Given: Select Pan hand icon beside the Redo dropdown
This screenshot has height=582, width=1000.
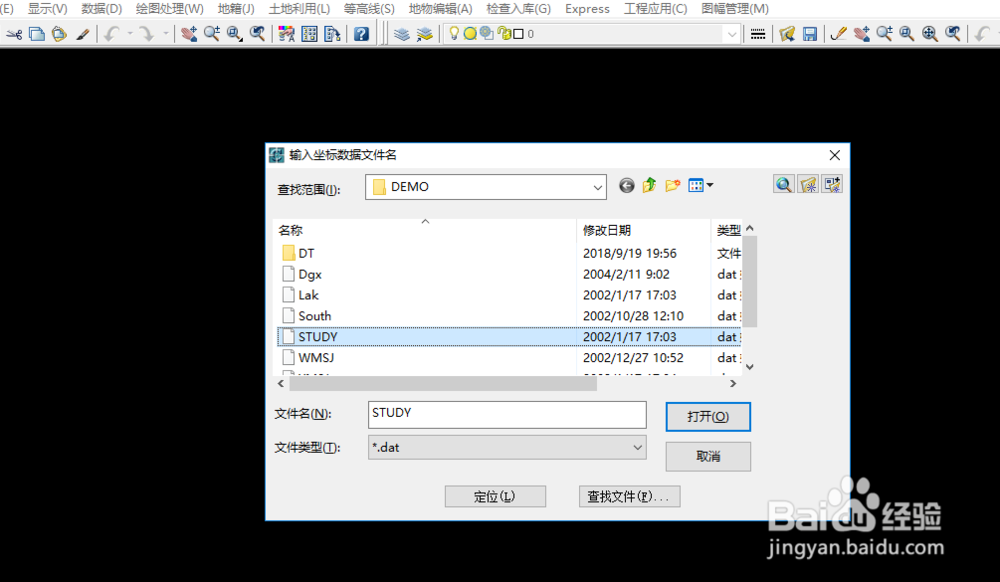Looking at the screenshot, I should [x=189, y=34].
